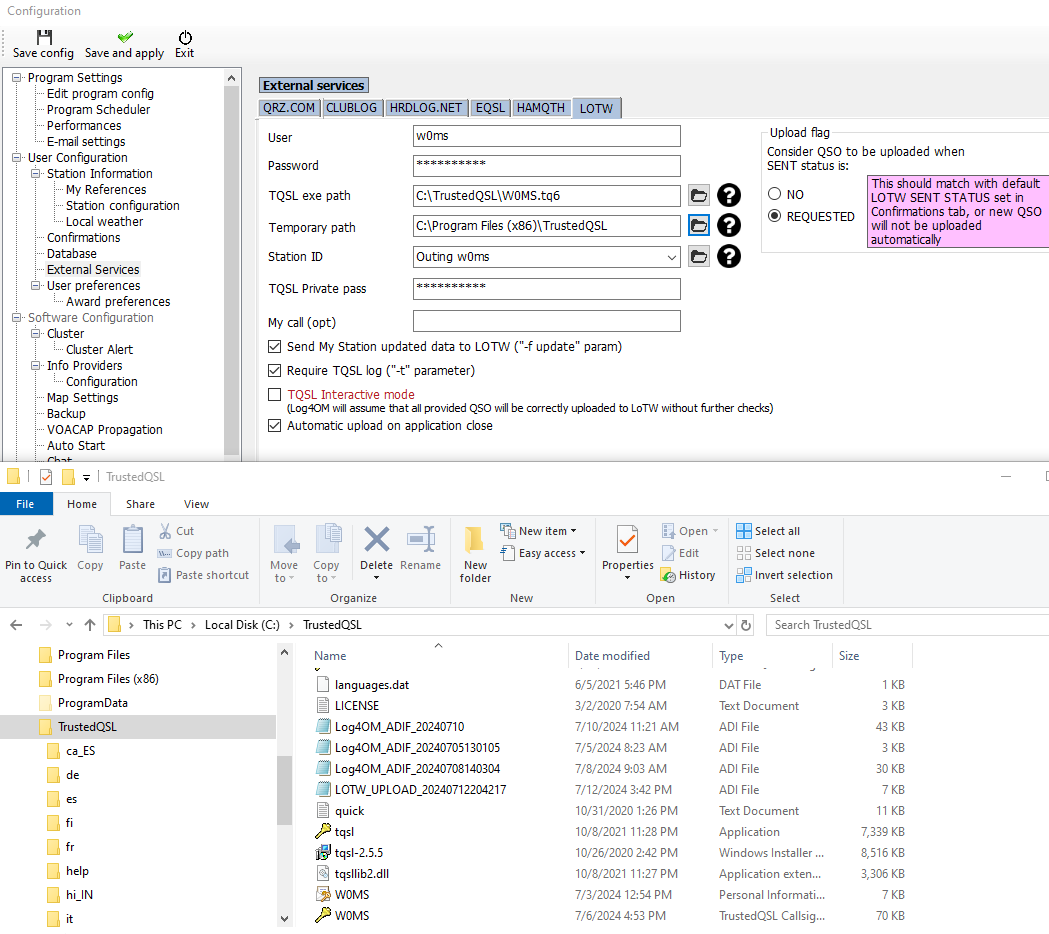
Task: Click Select none in Explorer ribbon
Action: click(775, 553)
